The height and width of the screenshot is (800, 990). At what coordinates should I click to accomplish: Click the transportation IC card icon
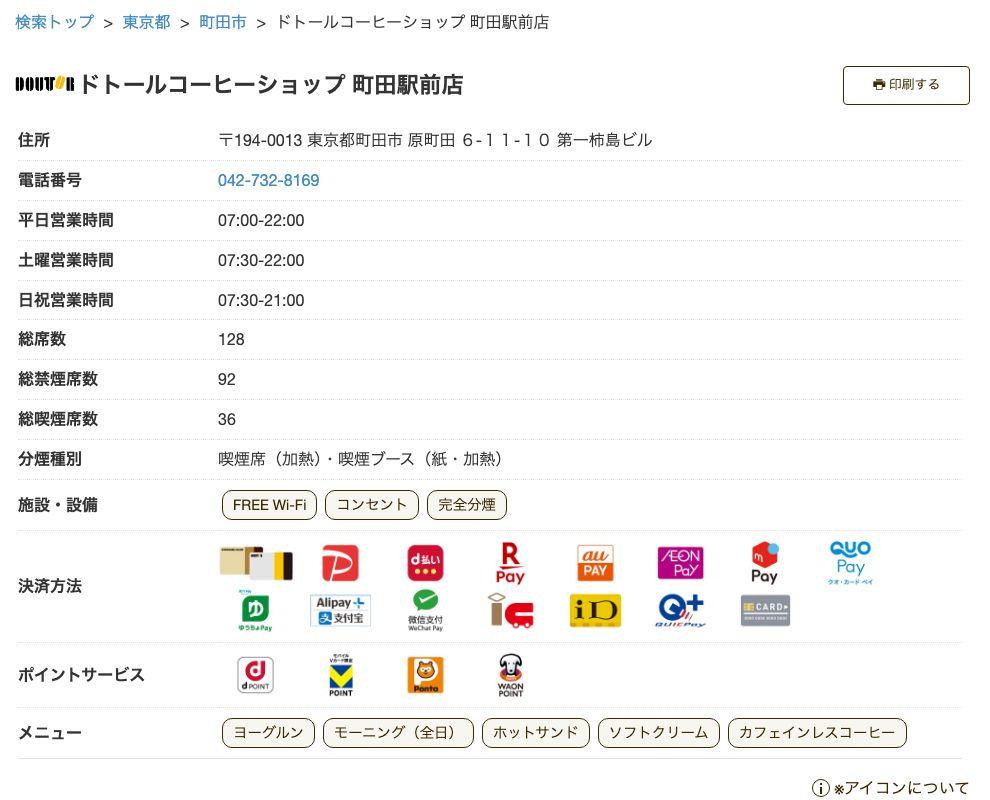click(x=511, y=611)
